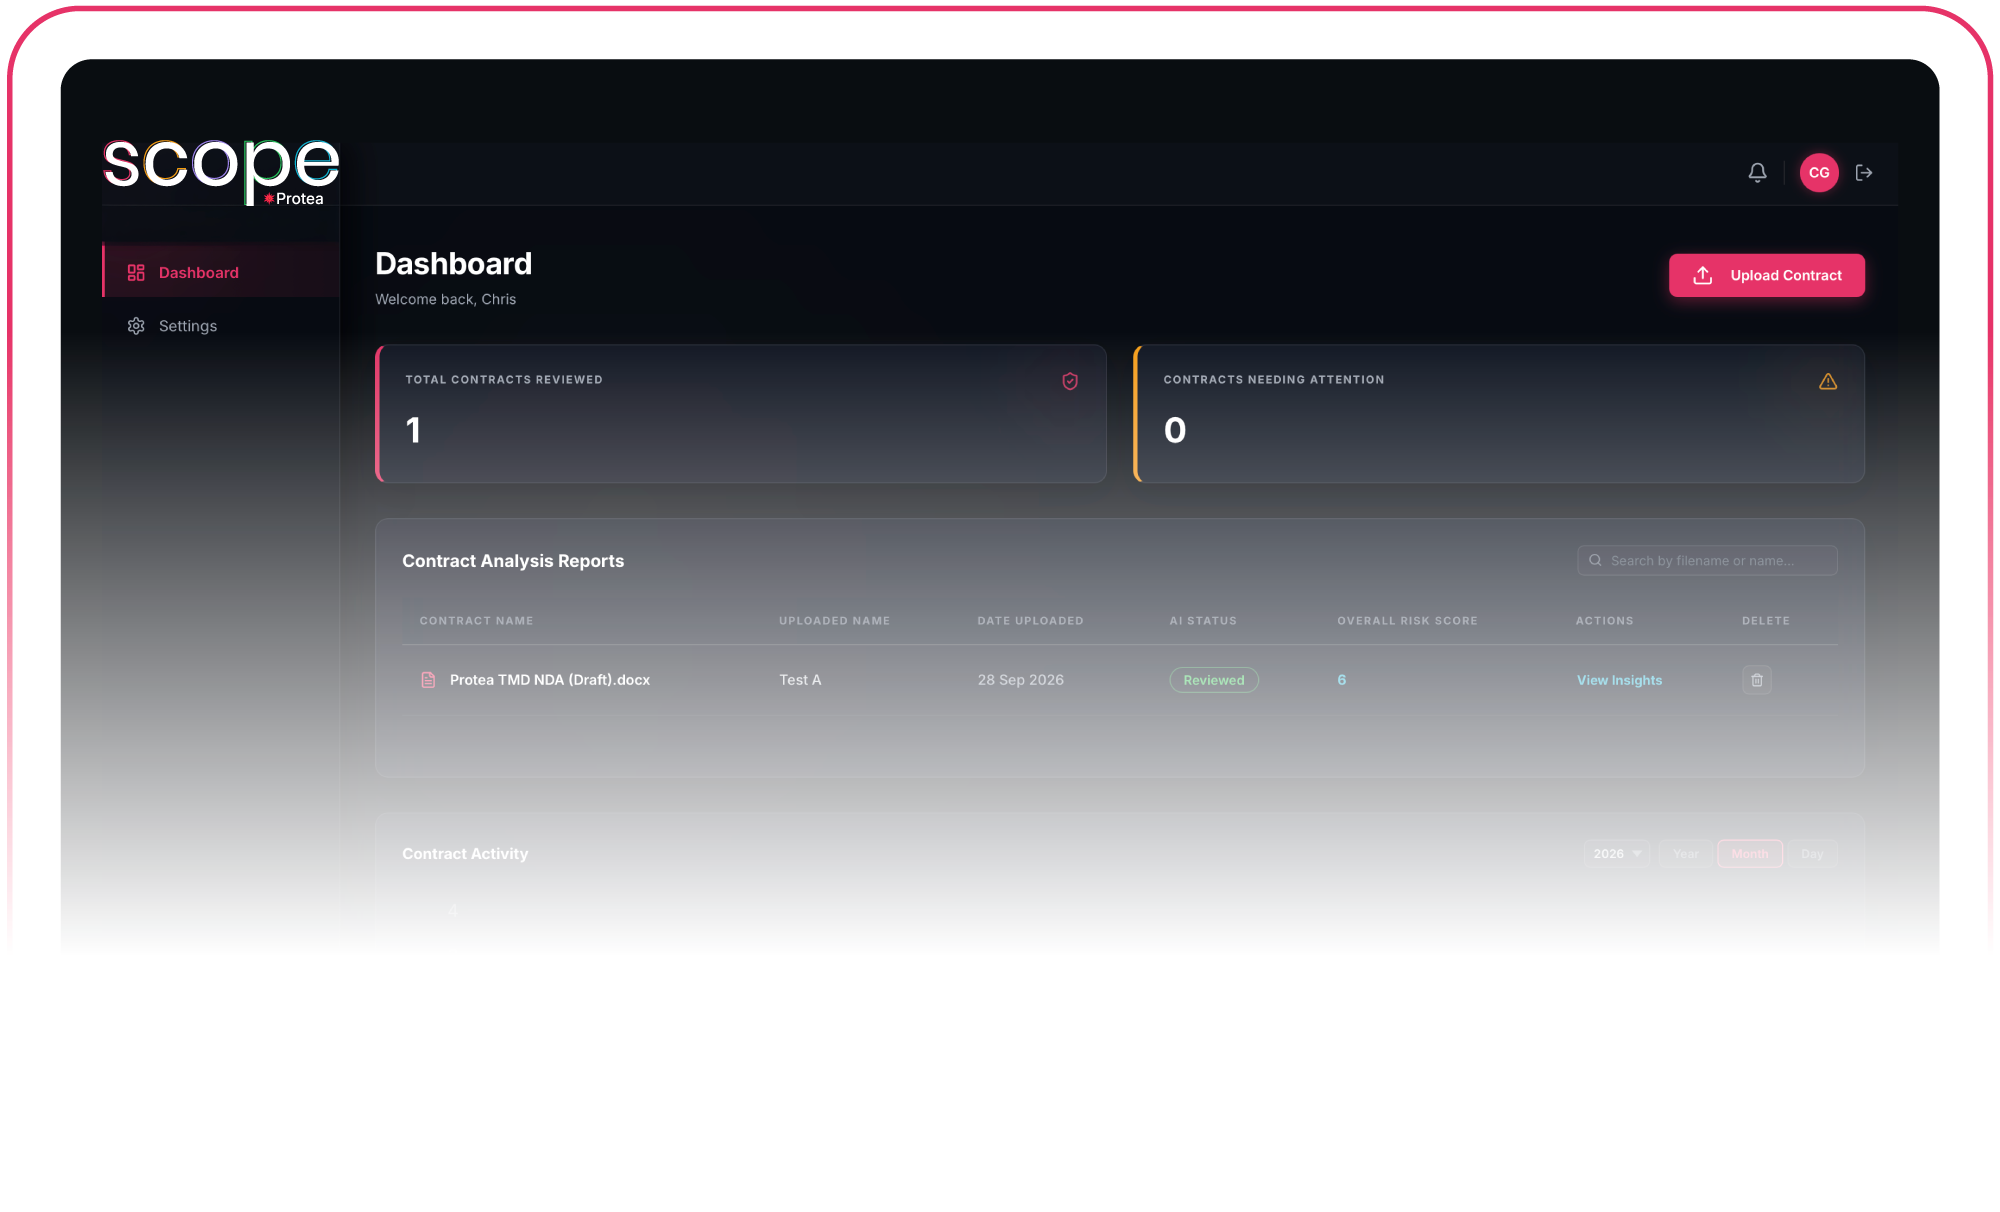Open the notifications bell
Viewport: 2000px width, 1212px height.
pyautogui.click(x=1757, y=173)
